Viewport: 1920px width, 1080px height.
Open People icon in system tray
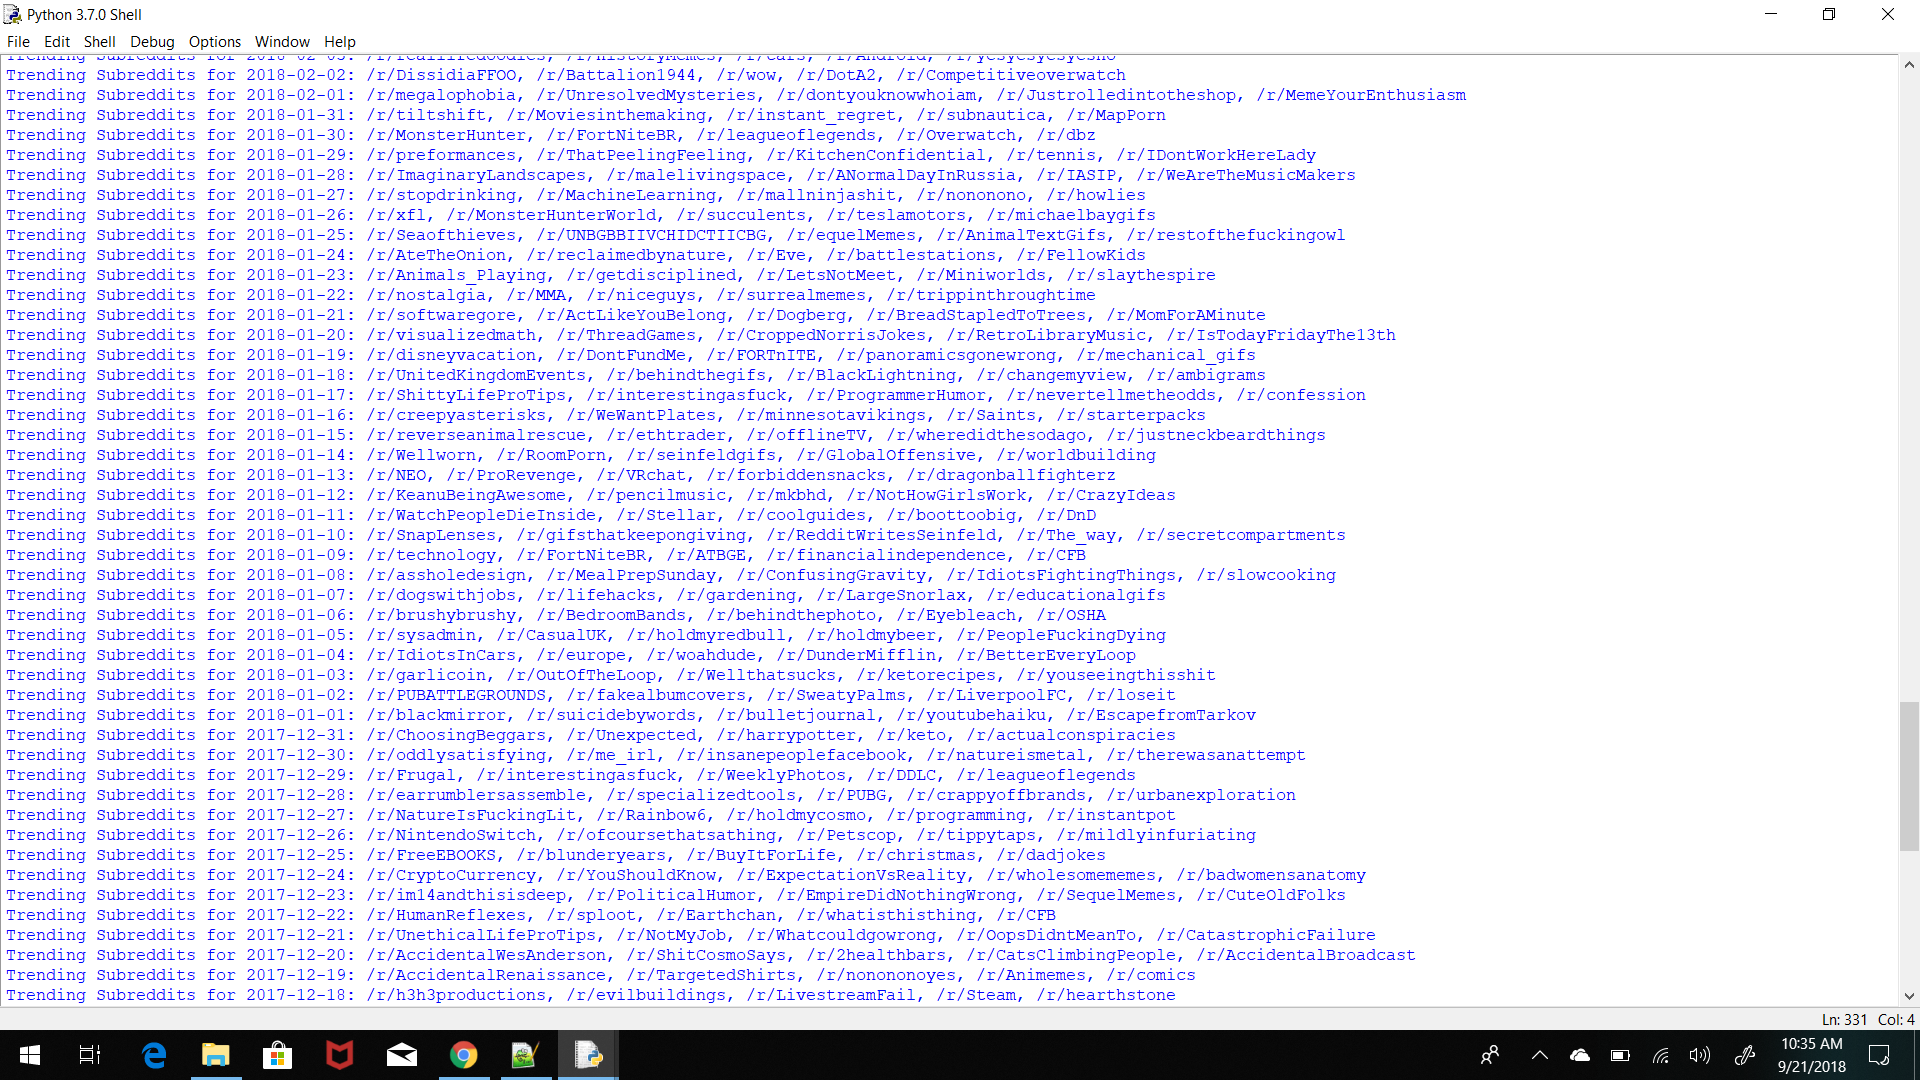(x=1490, y=1055)
